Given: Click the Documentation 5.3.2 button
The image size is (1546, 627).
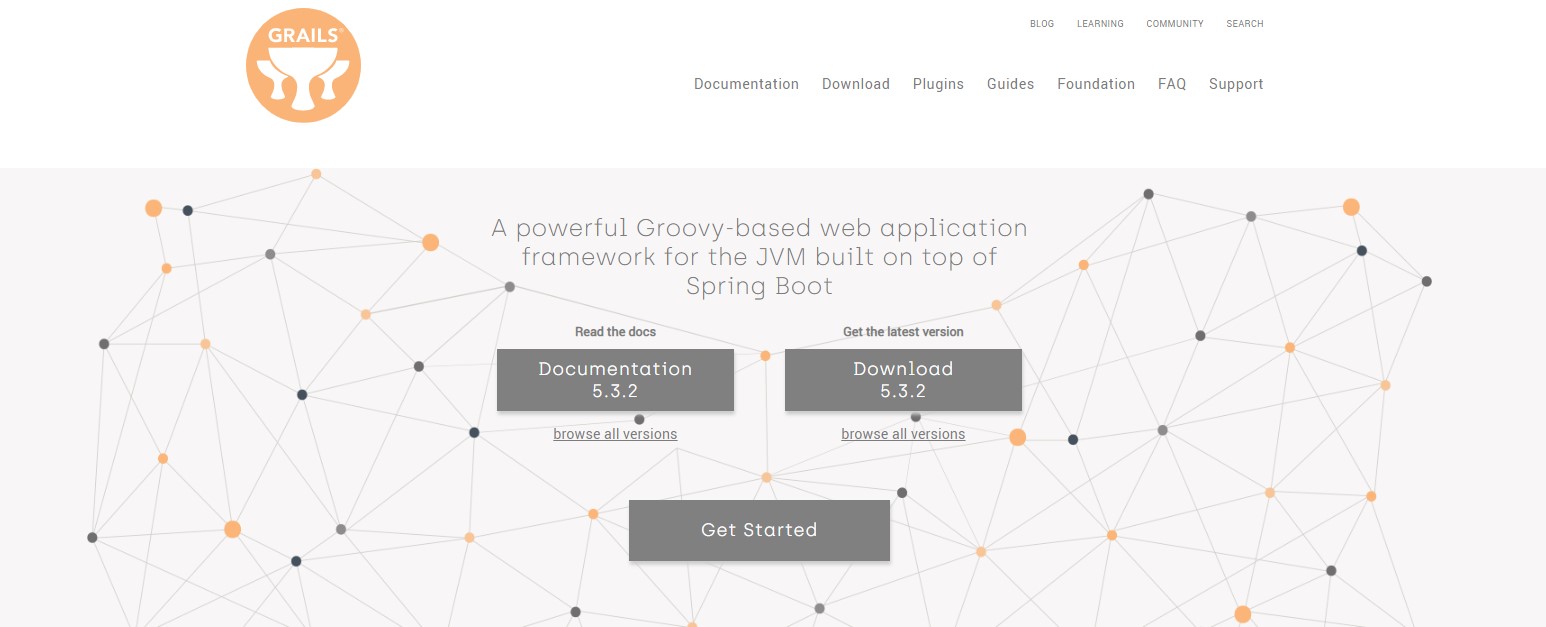Looking at the screenshot, I should tap(615, 380).
